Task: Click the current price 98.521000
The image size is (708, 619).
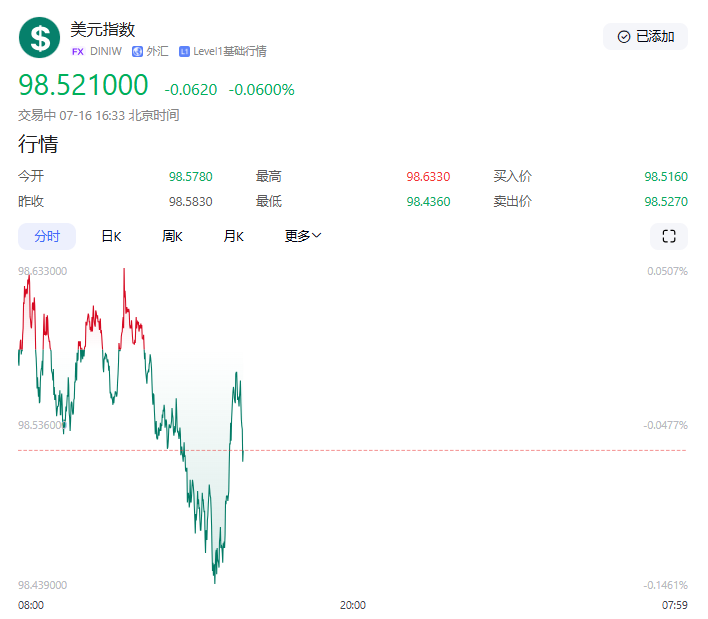Action: tap(83, 86)
